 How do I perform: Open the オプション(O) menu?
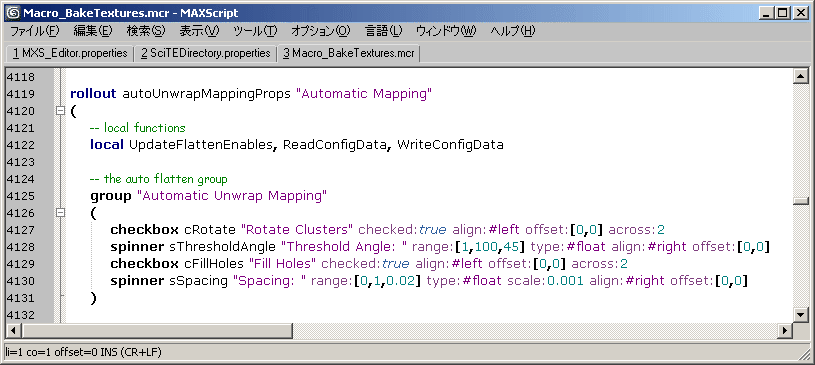pyautogui.click(x=321, y=31)
